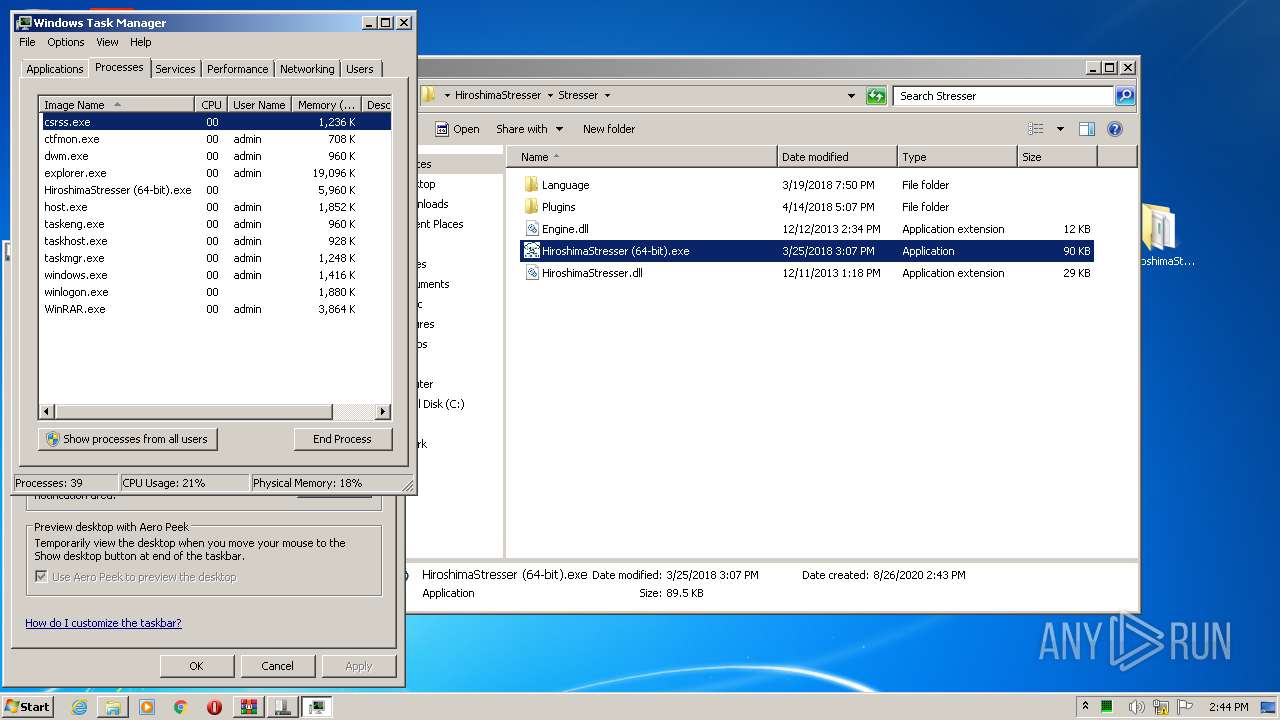Change view with the views icon

[1036, 129]
